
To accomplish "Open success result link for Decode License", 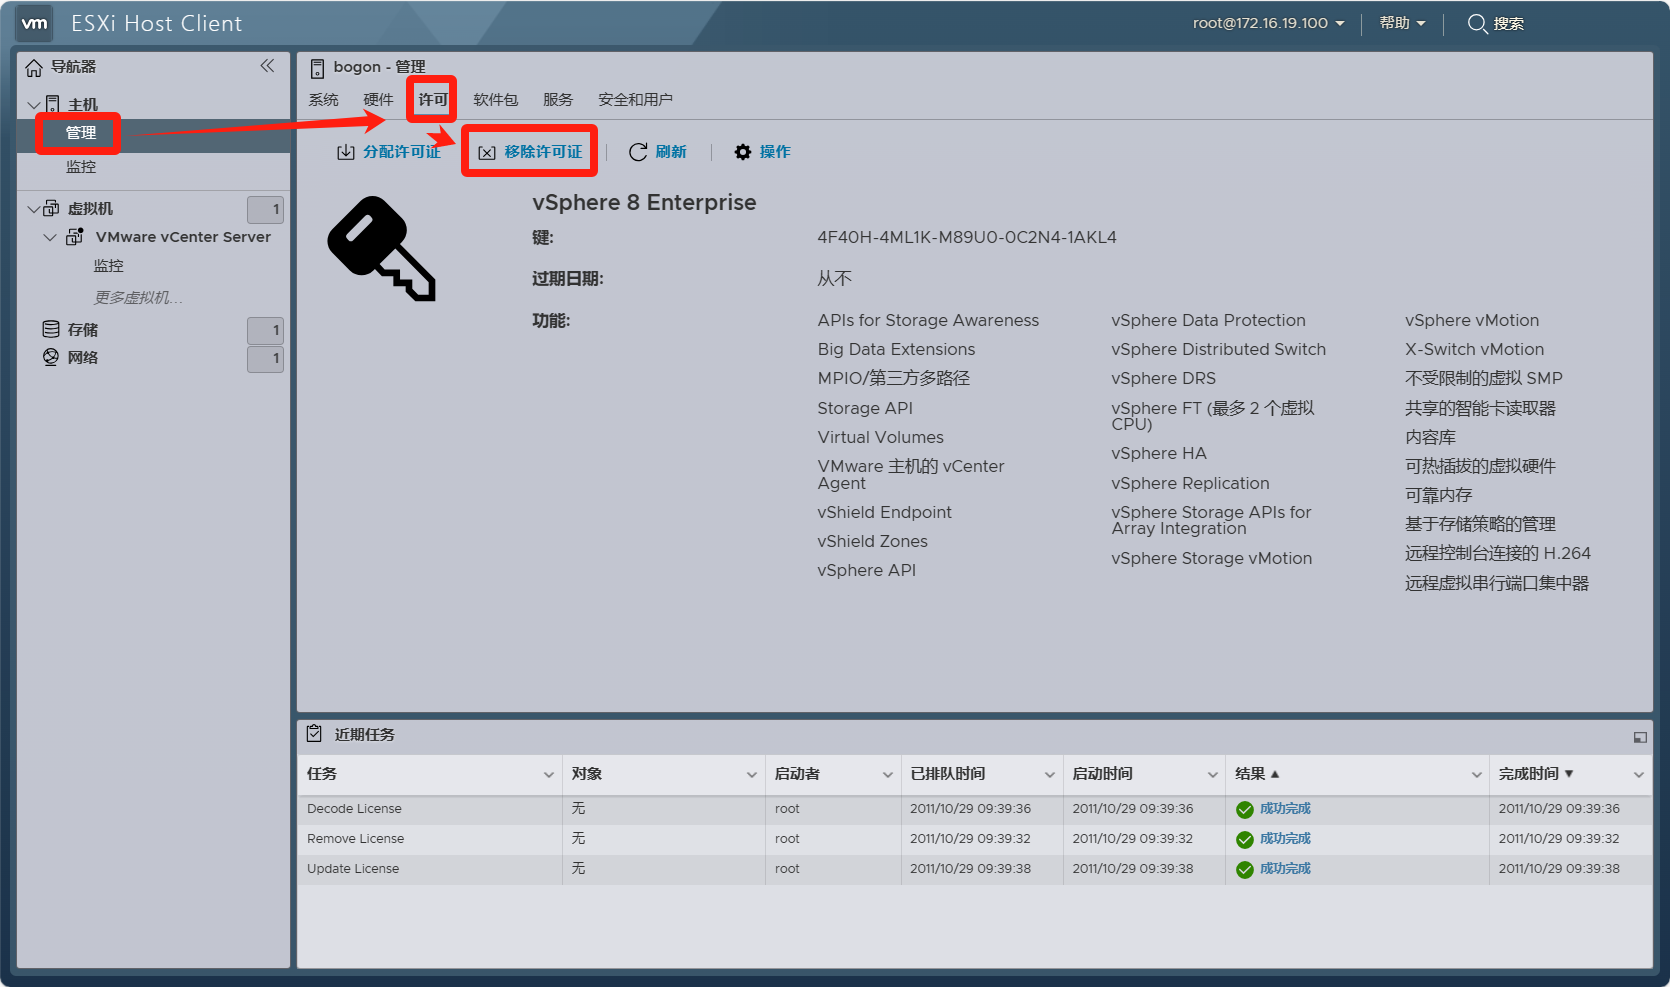I will click(x=1285, y=809).
